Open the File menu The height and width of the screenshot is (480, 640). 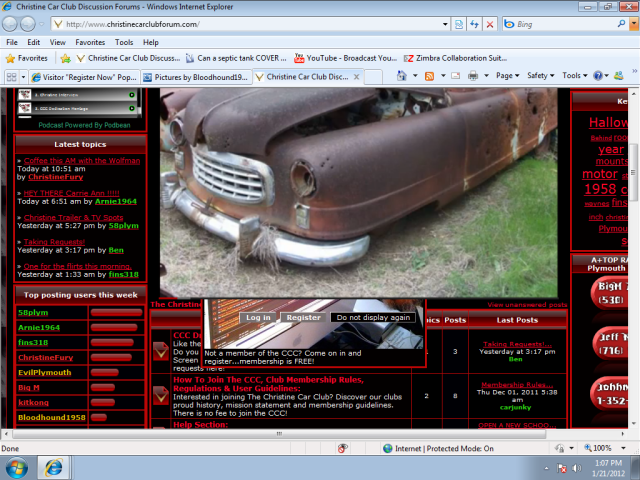pyautogui.click(x=12, y=42)
